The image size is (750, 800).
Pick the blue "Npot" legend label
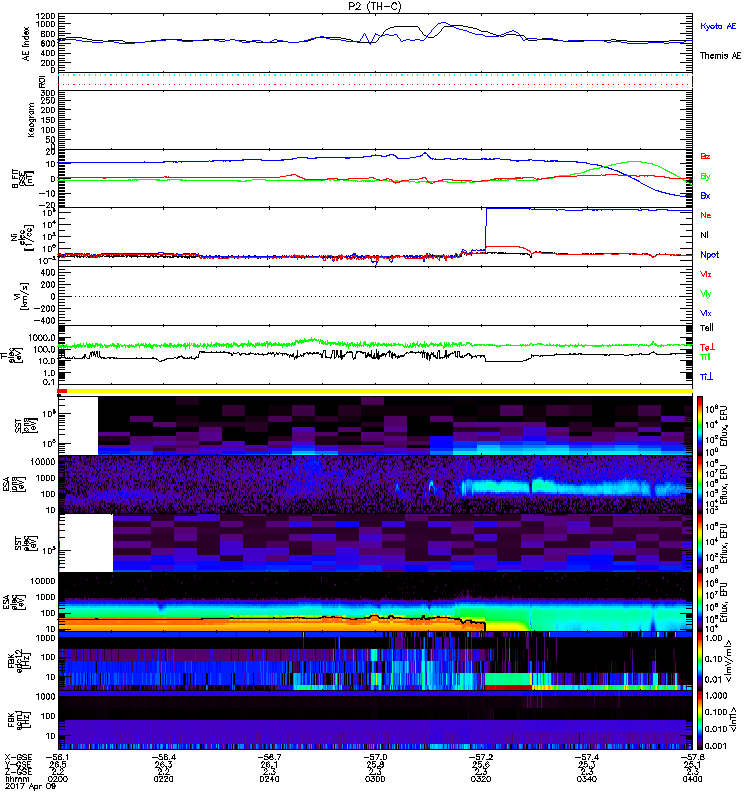710,255
